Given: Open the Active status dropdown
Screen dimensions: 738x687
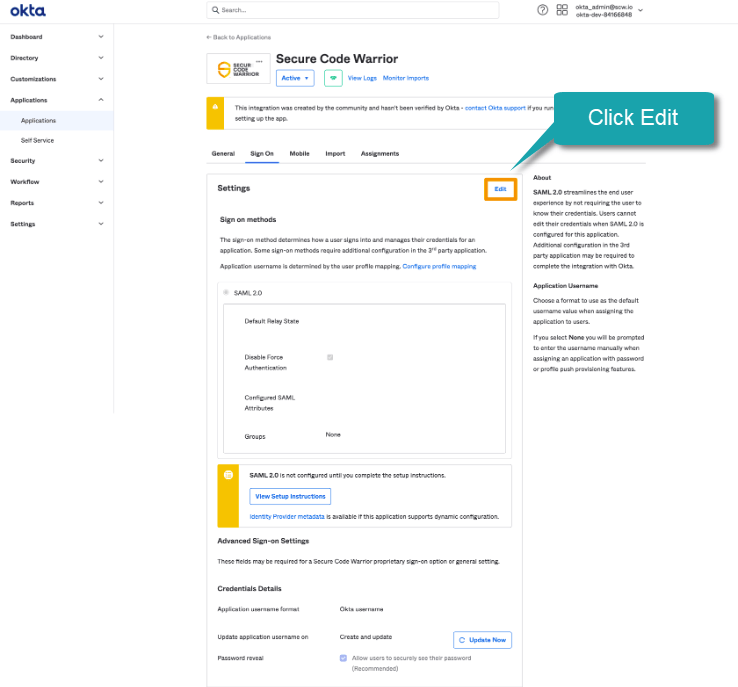Looking at the screenshot, I should [295, 78].
